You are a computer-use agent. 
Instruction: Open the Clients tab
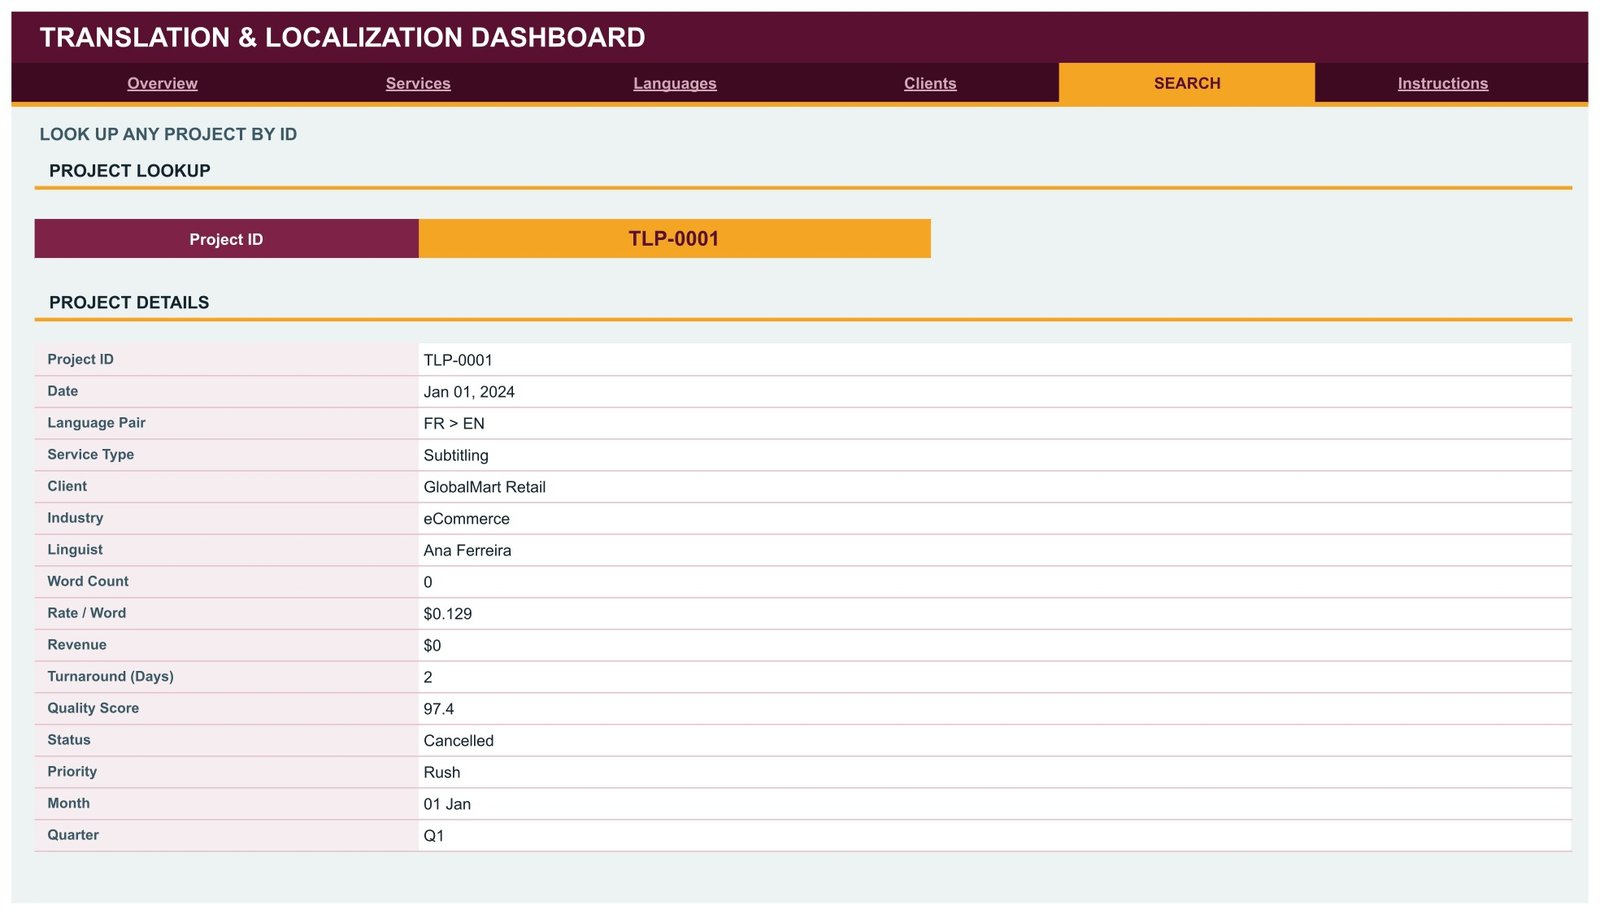coord(930,83)
